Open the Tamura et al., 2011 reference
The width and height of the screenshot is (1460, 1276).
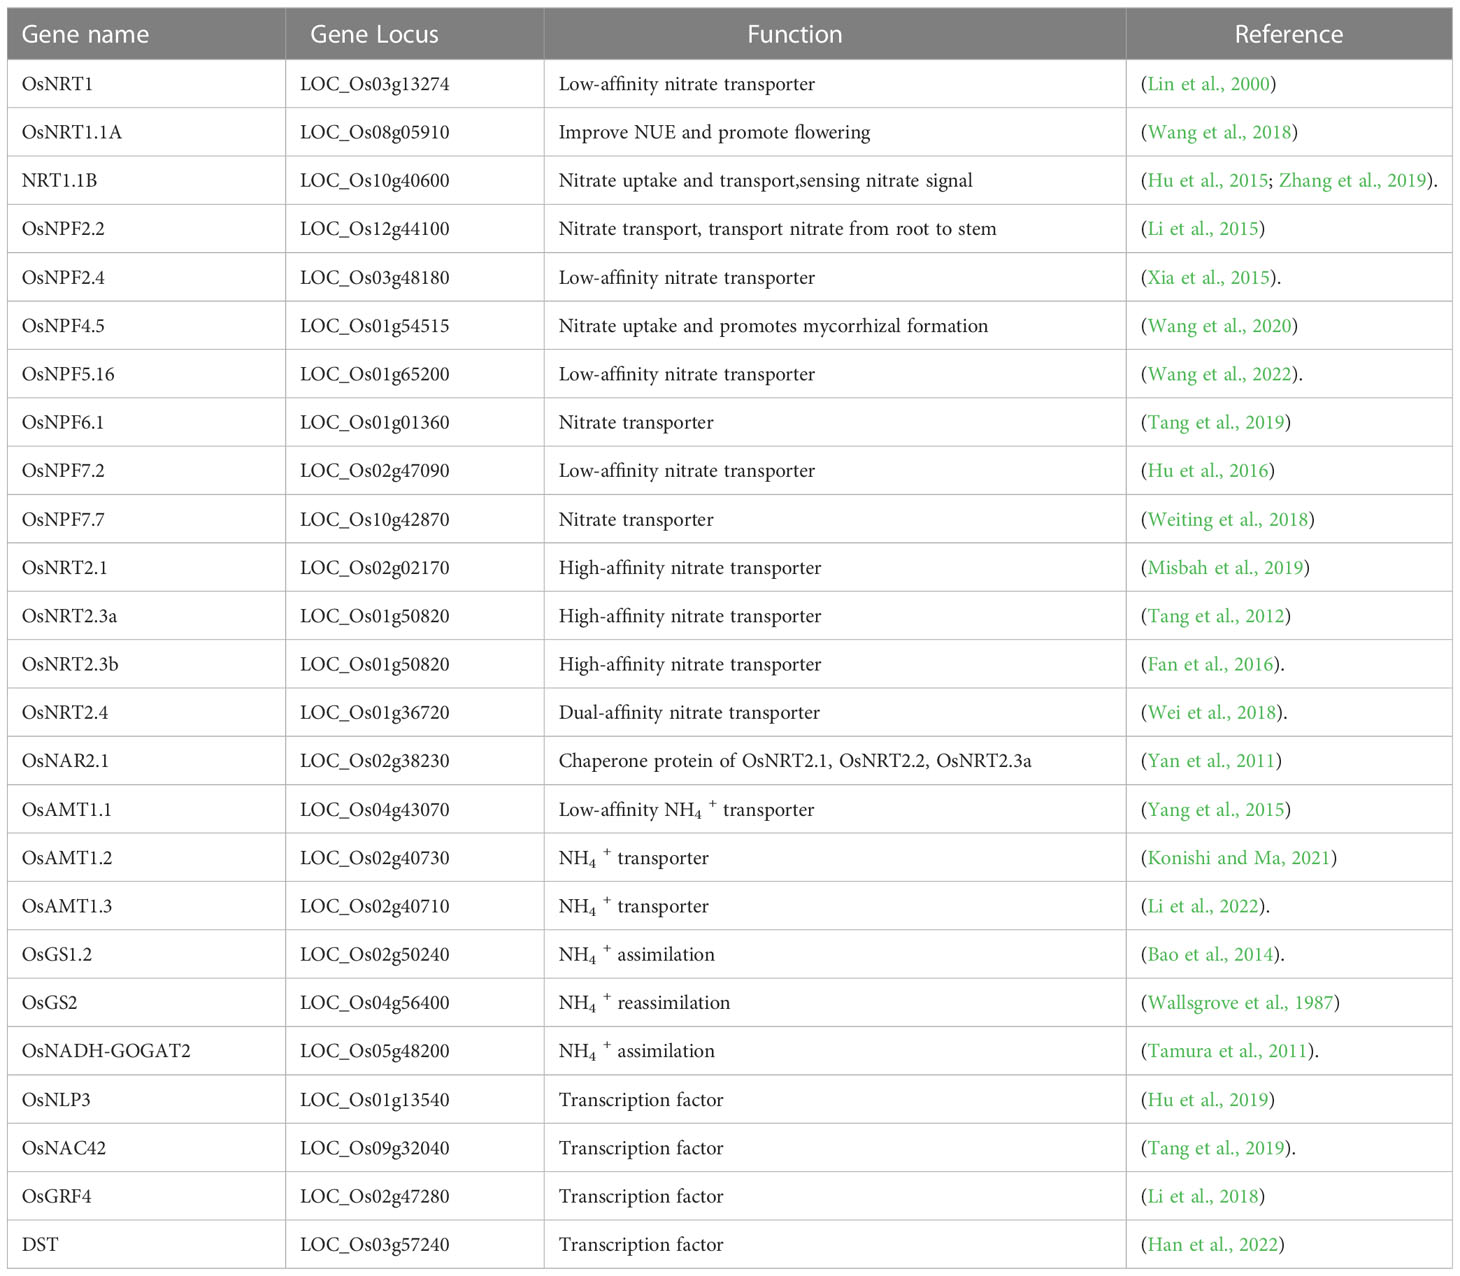pyautogui.click(x=1228, y=1051)
